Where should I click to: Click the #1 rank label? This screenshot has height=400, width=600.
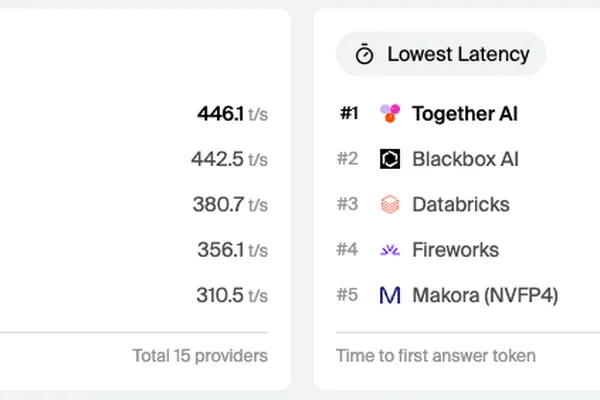pos(349,113)
